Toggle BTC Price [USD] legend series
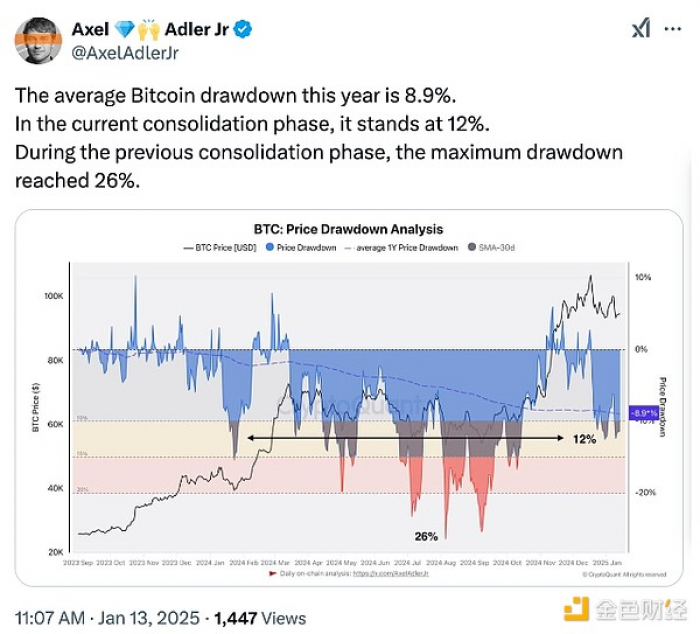The height and width of the screenshot is (634, 700). [x=220, y=247]
